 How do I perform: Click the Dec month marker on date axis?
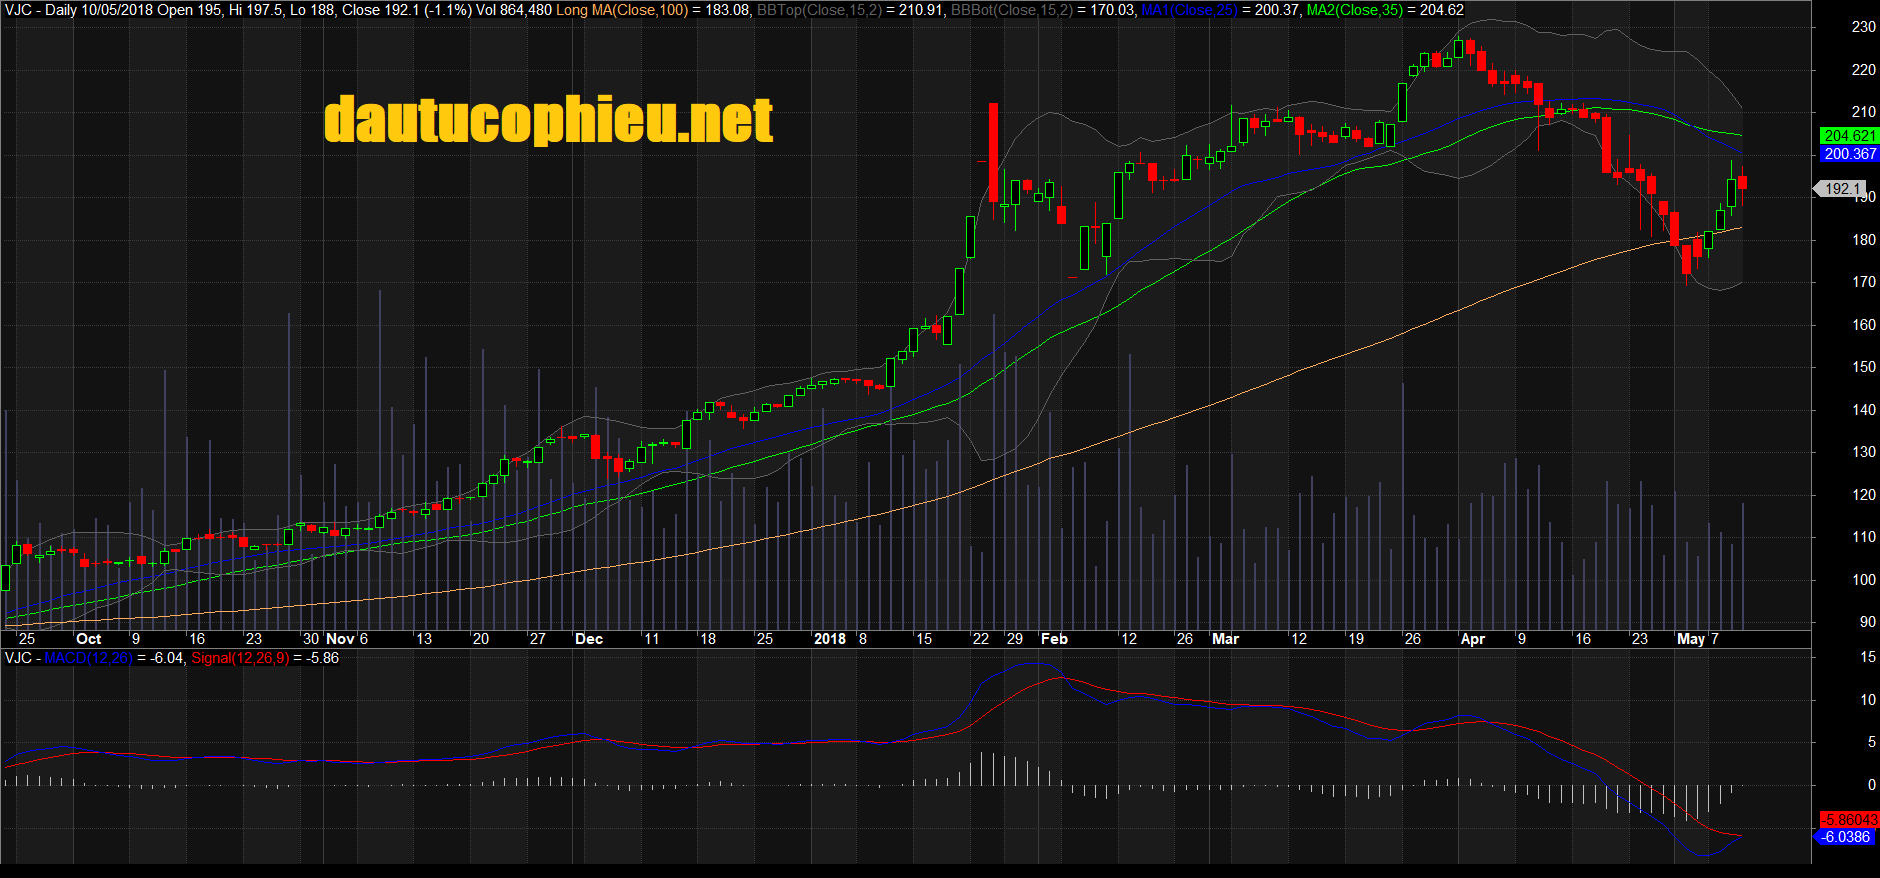[x=588, y=639]
